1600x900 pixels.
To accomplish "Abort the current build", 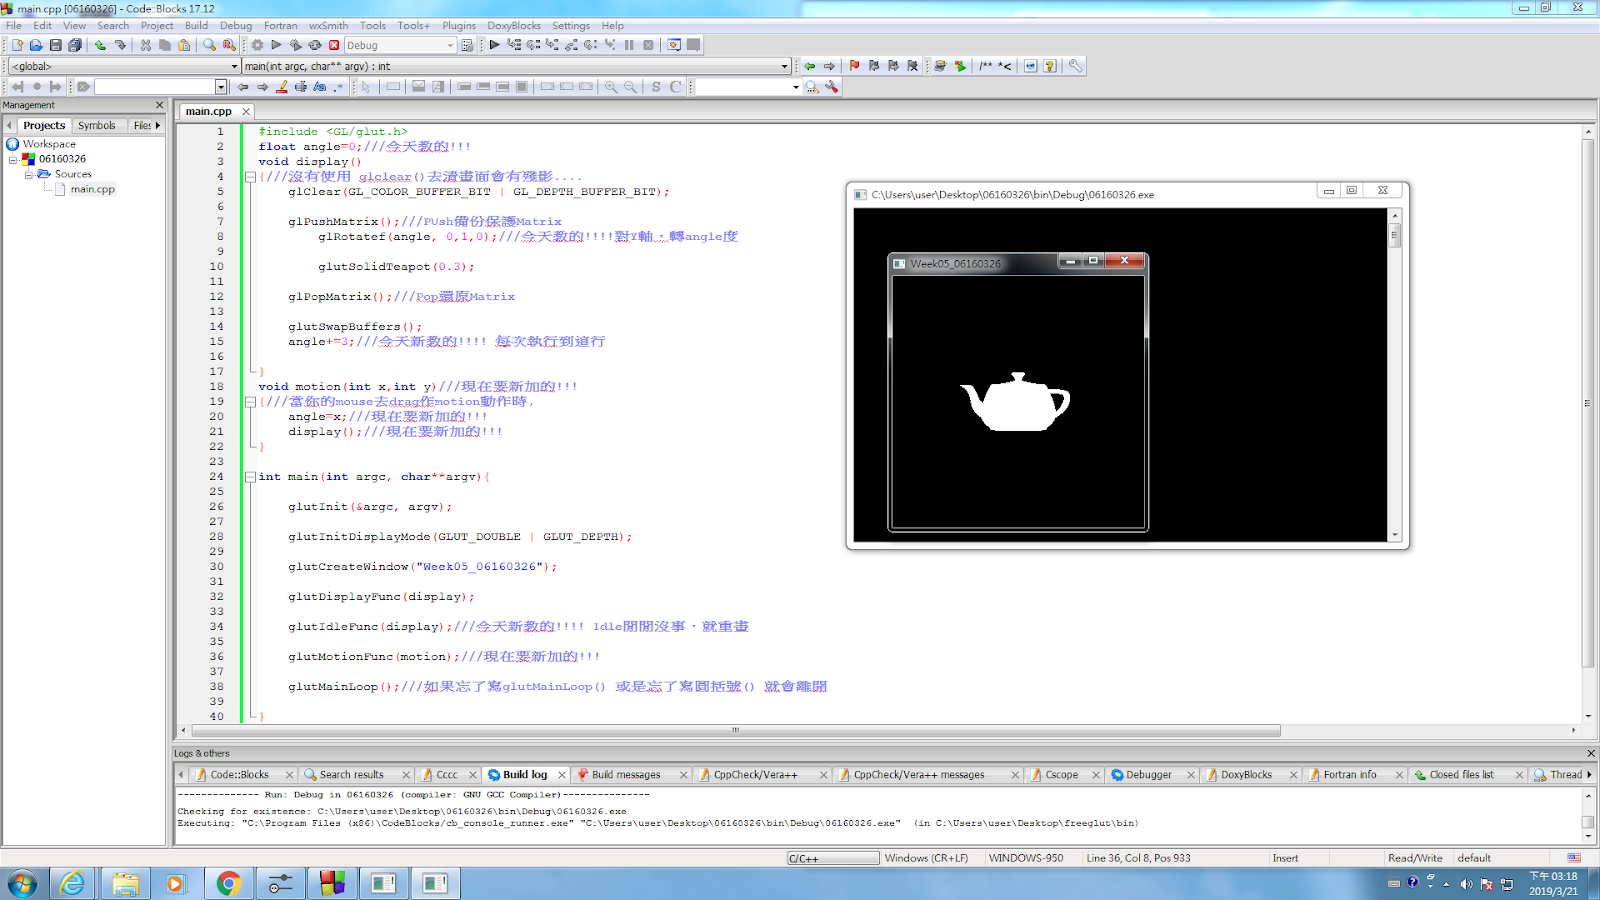I will 334,45.
